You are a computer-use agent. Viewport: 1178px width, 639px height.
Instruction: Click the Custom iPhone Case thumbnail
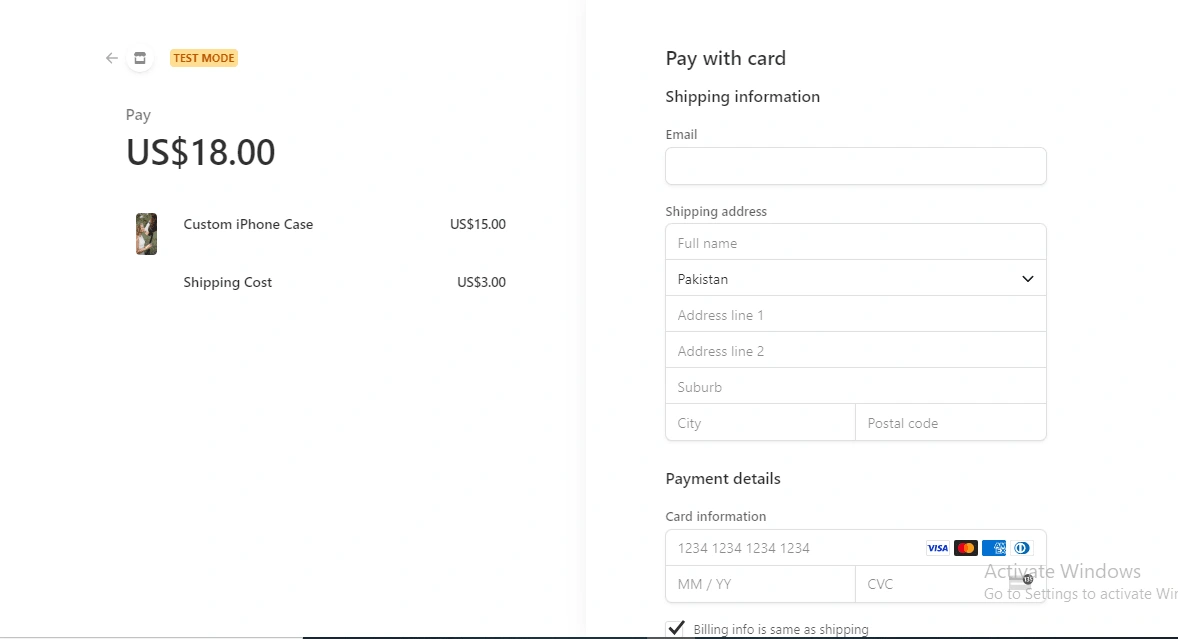point(147,234)
